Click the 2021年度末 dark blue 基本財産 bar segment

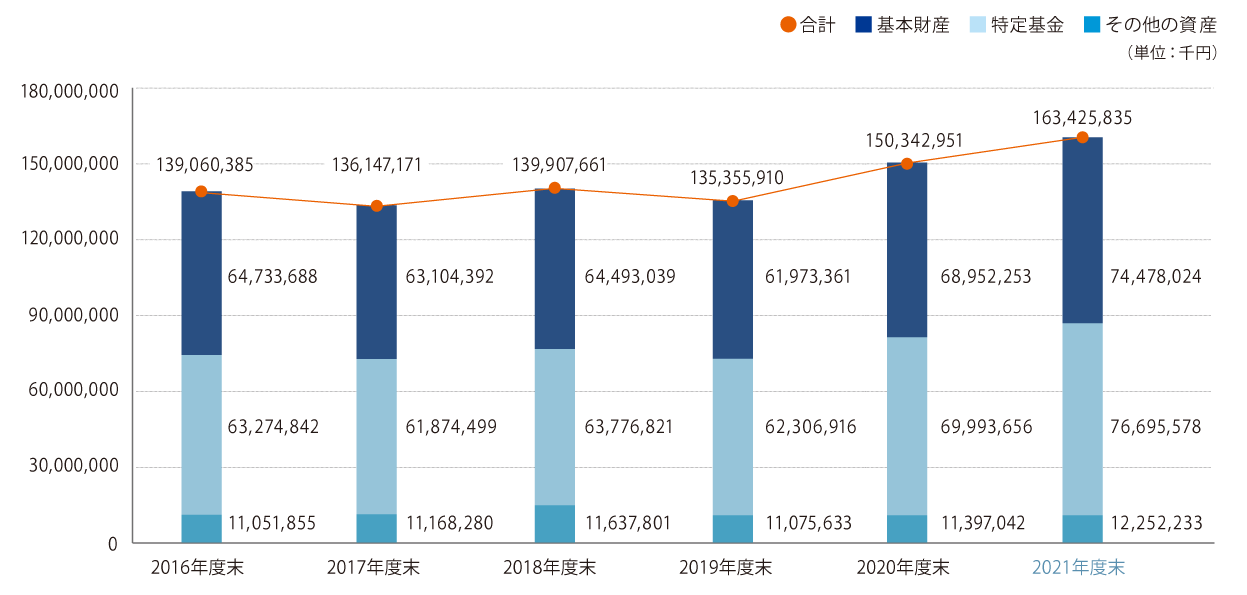(x=1082, y=230)
